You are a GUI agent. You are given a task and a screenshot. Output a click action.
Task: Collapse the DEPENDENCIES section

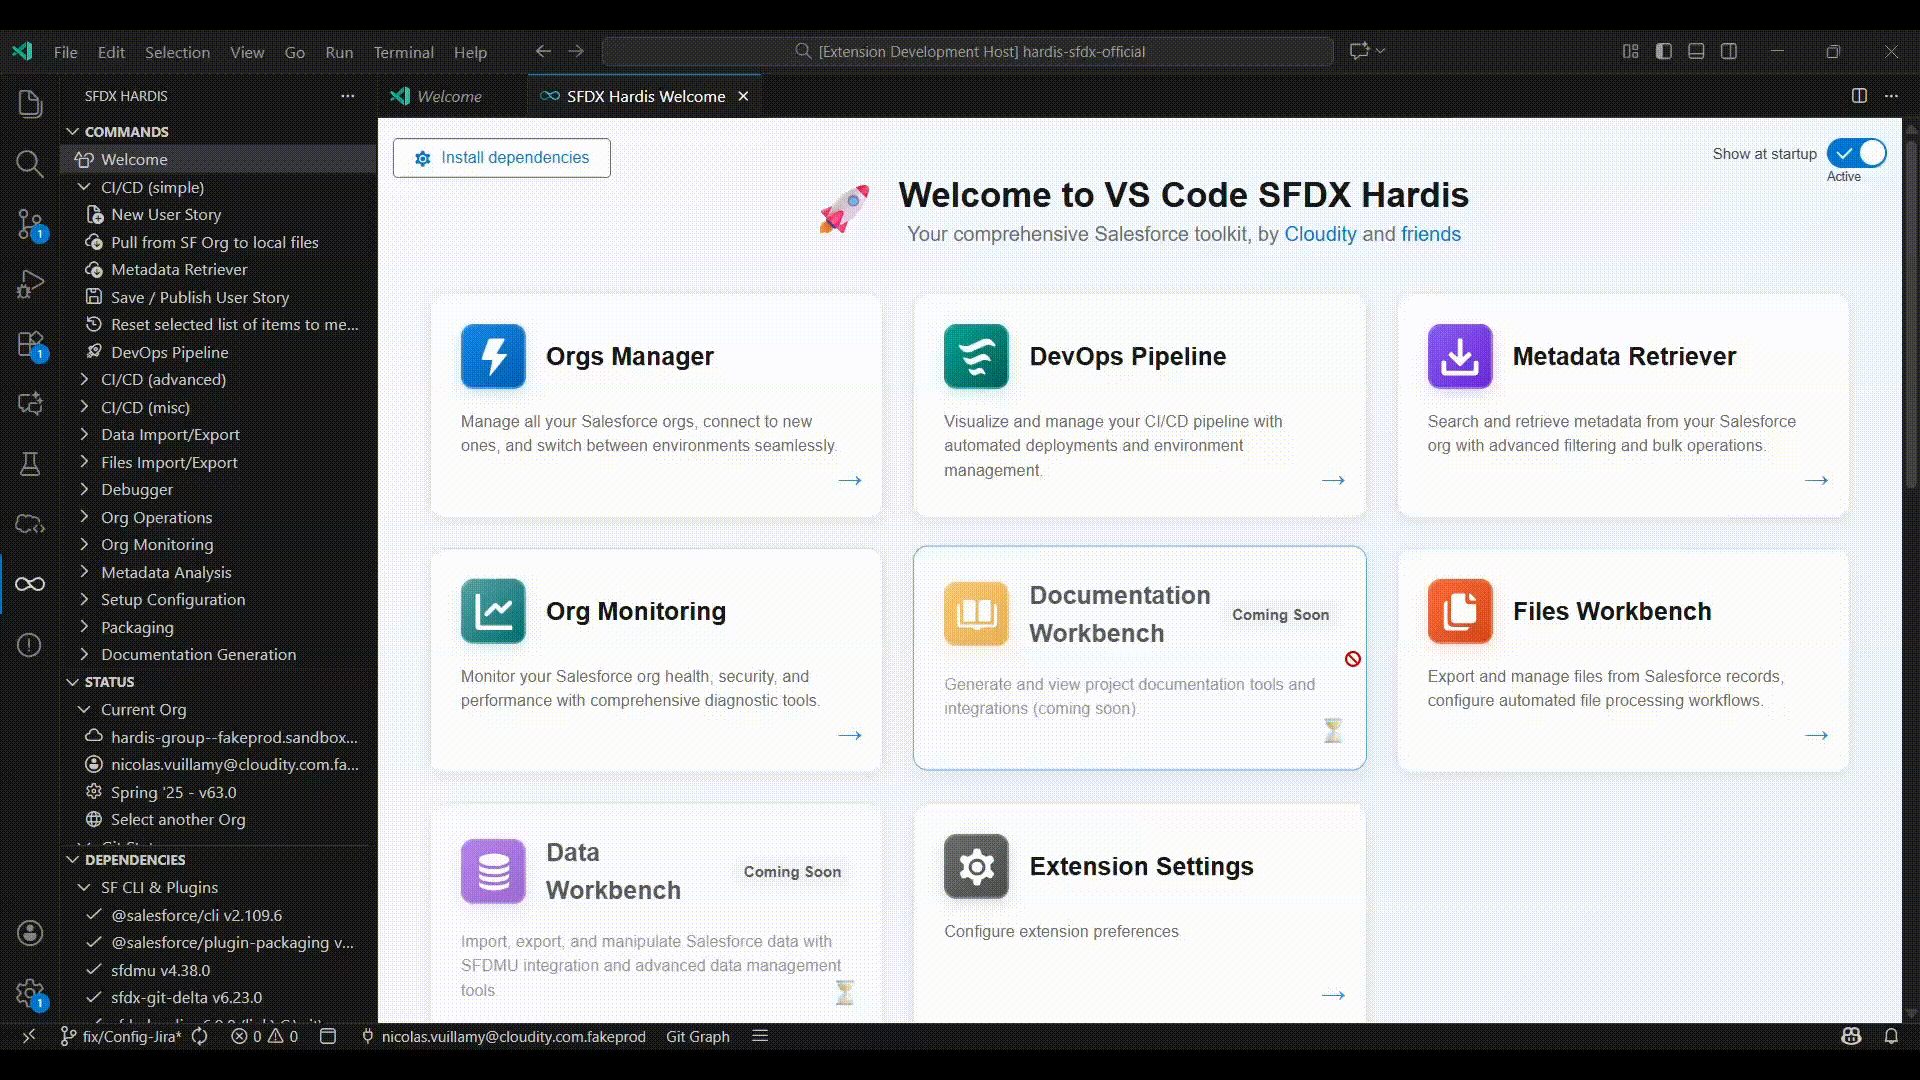[134, 859]
